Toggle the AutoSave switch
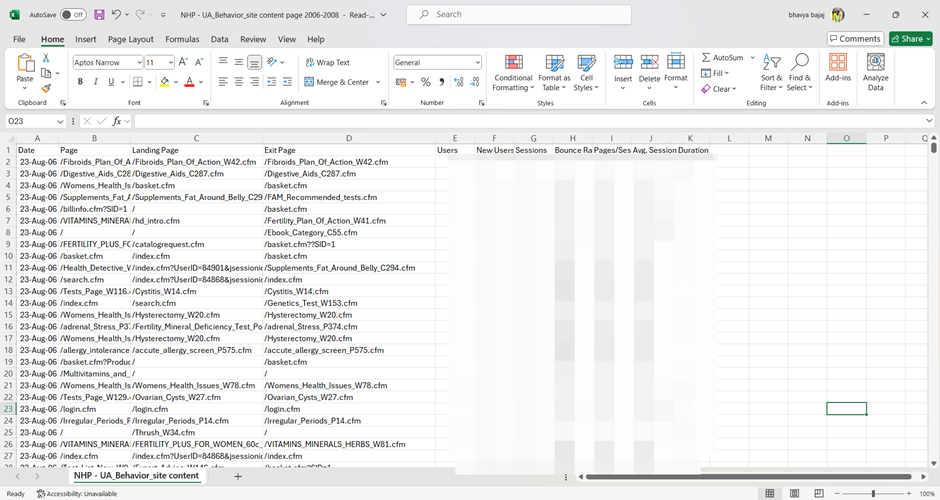The image size is (940, 500). [73, 15]
